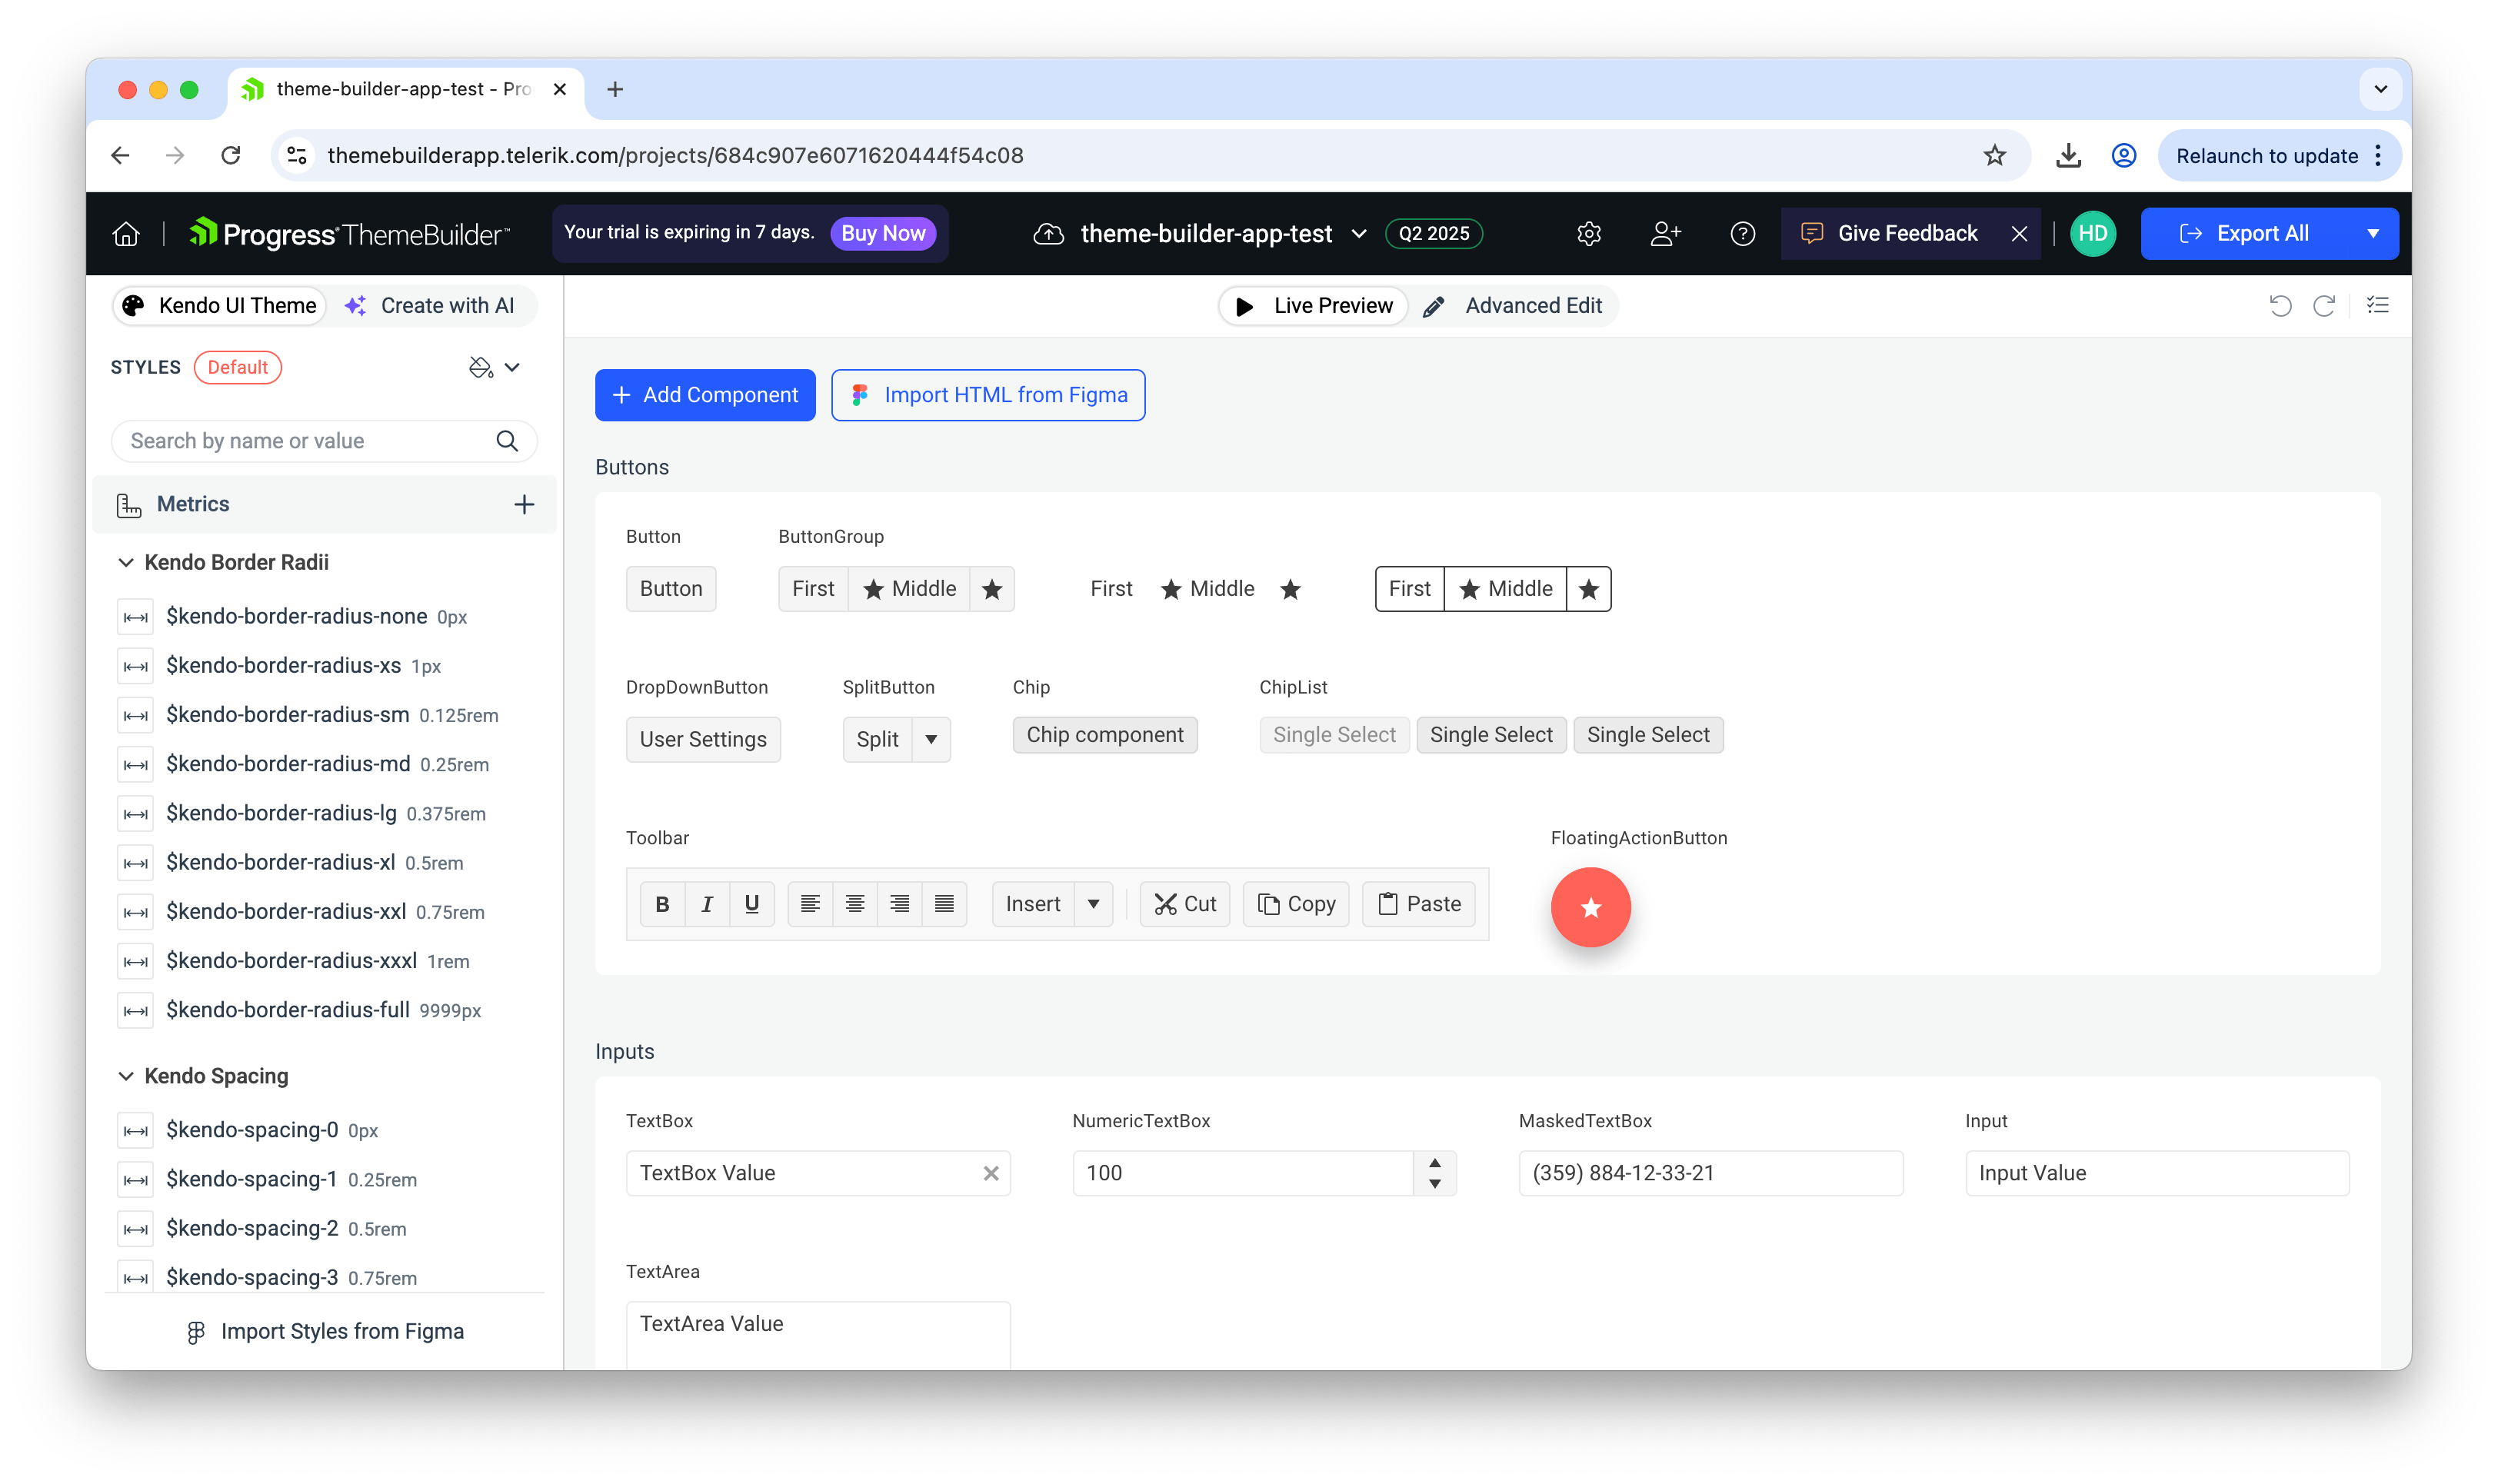Open User Settings DropDownButton
The height and width of the screenshot is (1484, 2498).
pyautogui.click(x=703, y=739)
